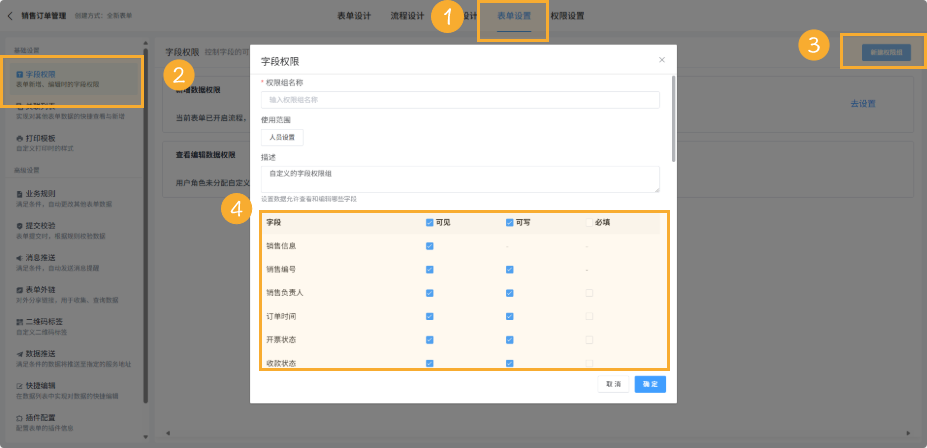Confirm with the 确定 button

(650, 384)
